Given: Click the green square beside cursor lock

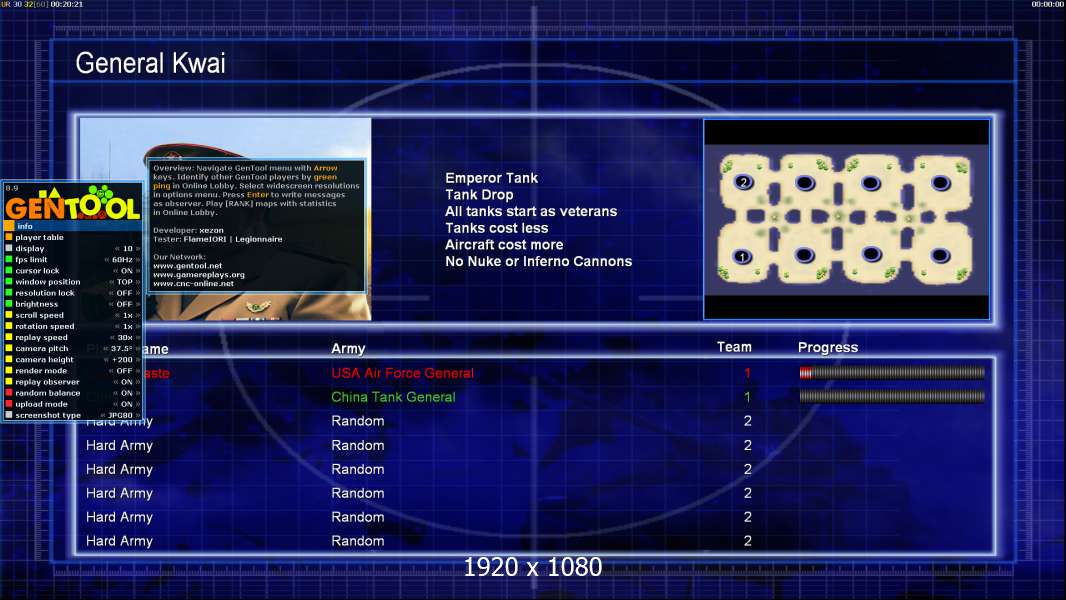Looking at the screenshot, I should click(x=9, y=270).
